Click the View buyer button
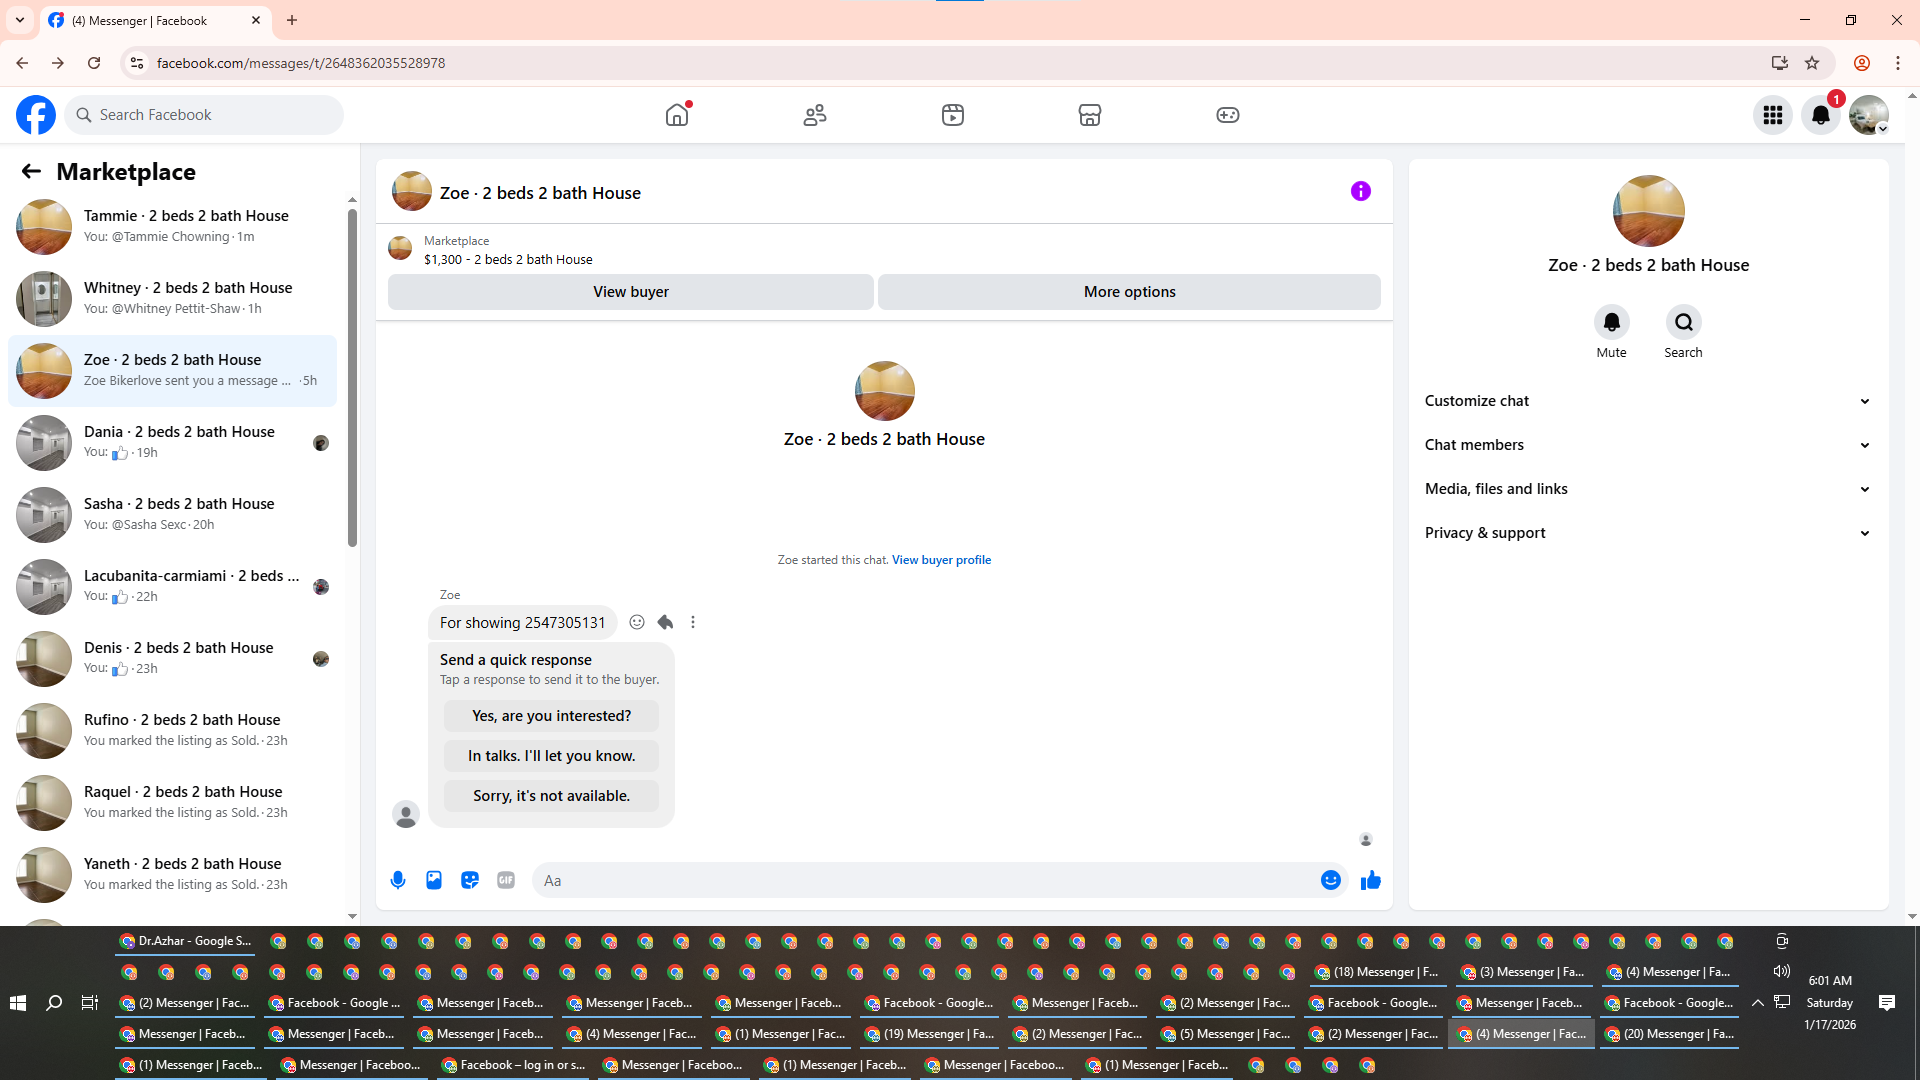This screenshot has width=1920, height=1080. point(630,292)
